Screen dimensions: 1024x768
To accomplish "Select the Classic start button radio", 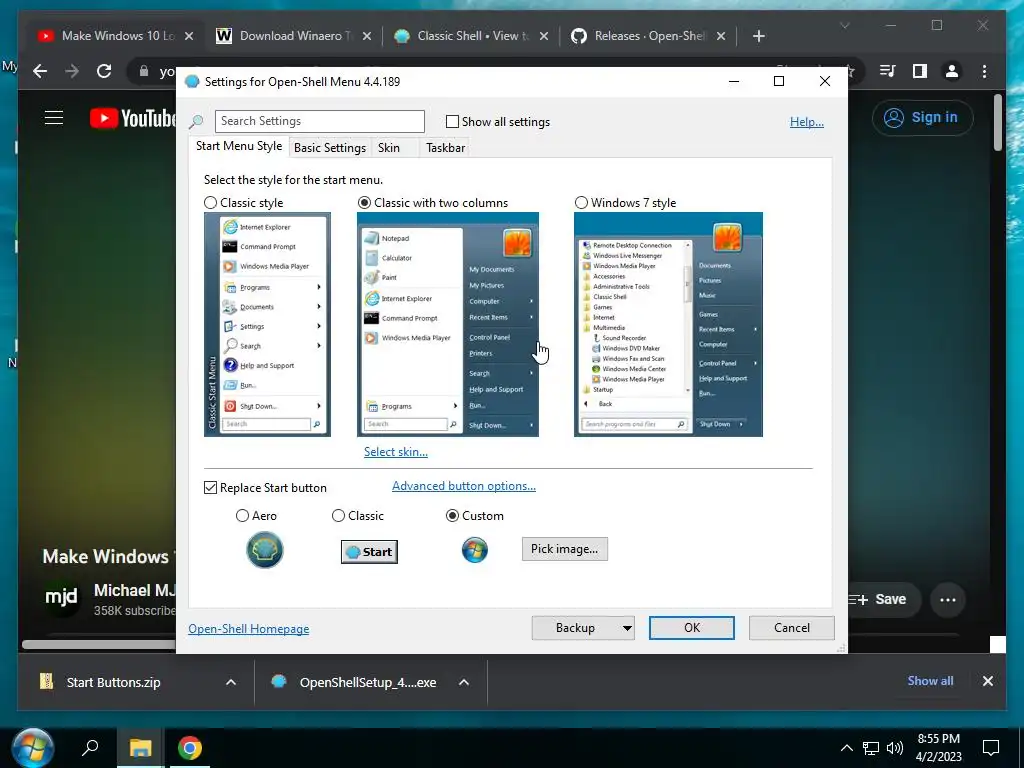I will (x=338, y=515).
